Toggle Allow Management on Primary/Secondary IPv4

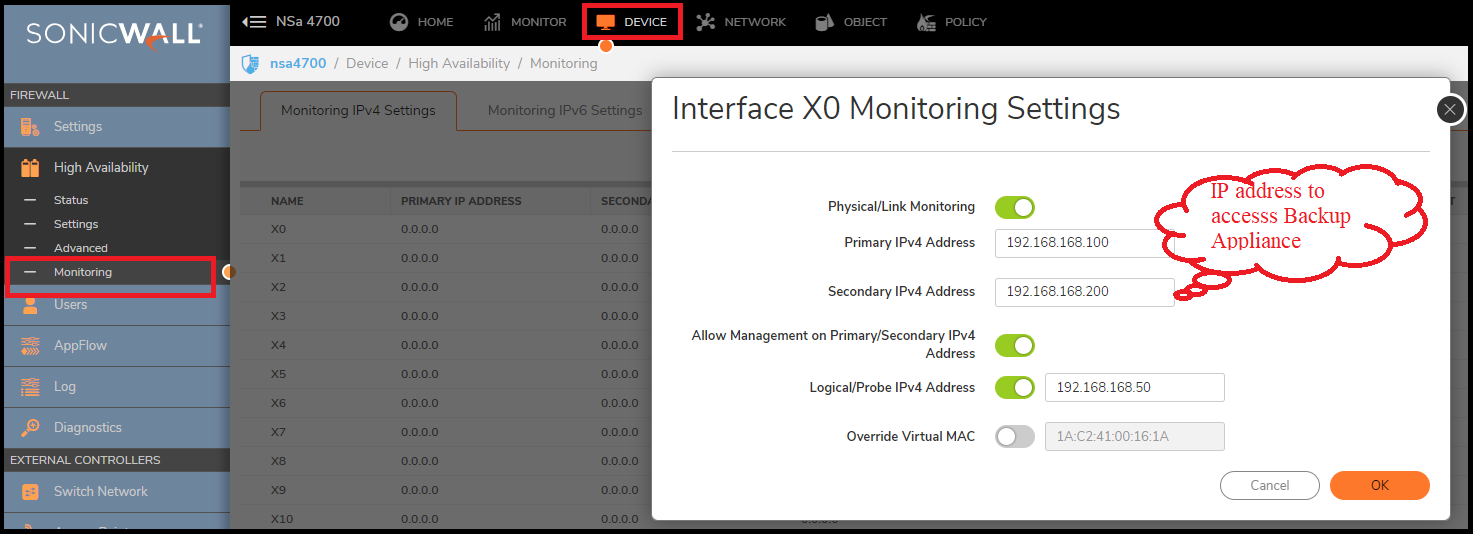point(1014,346)
